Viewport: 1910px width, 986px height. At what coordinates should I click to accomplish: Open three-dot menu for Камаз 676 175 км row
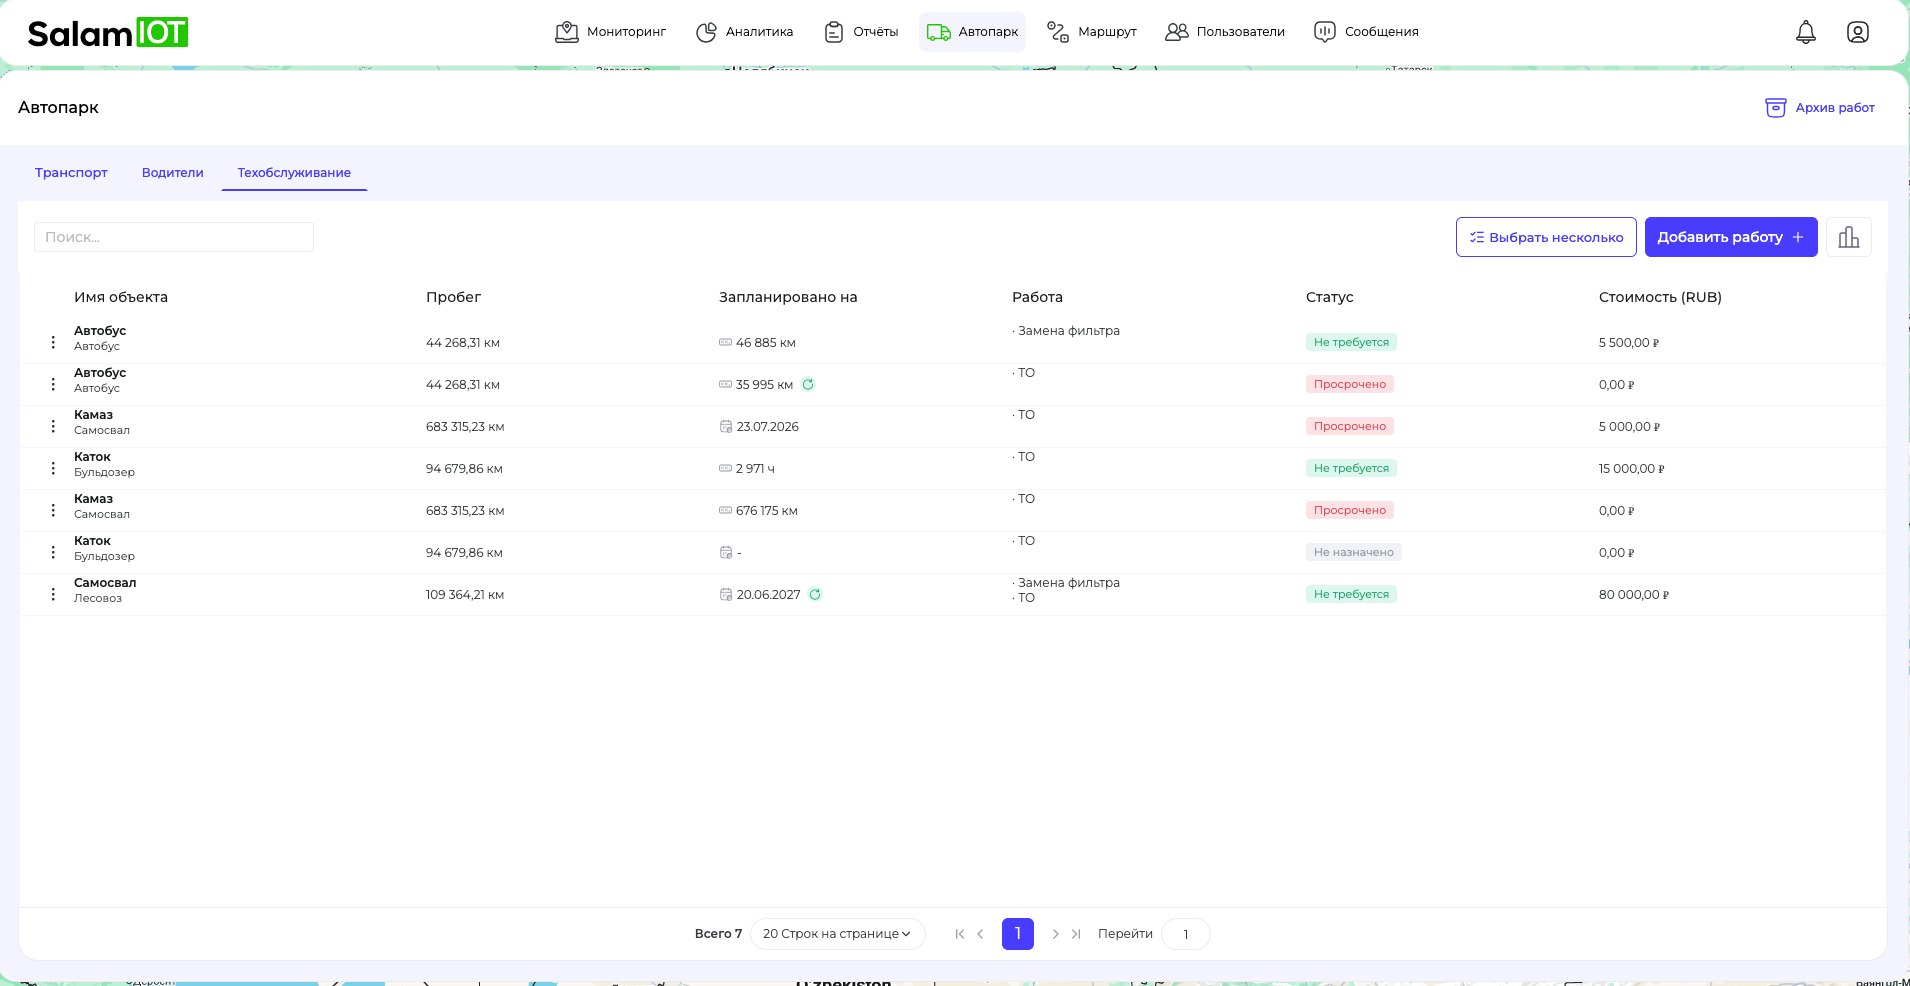pos(53,510)
